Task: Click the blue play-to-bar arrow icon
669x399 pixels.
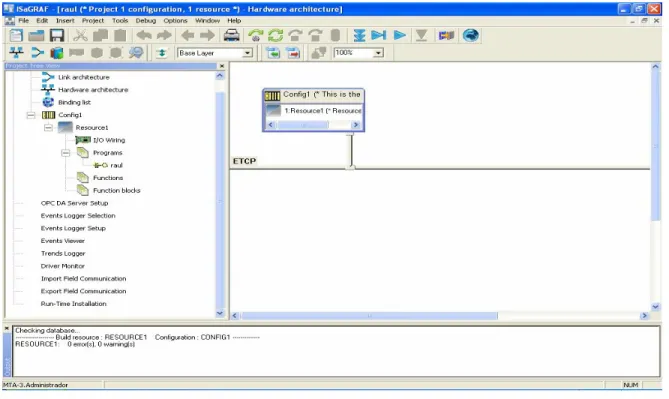Action: (x=378, y=35)
